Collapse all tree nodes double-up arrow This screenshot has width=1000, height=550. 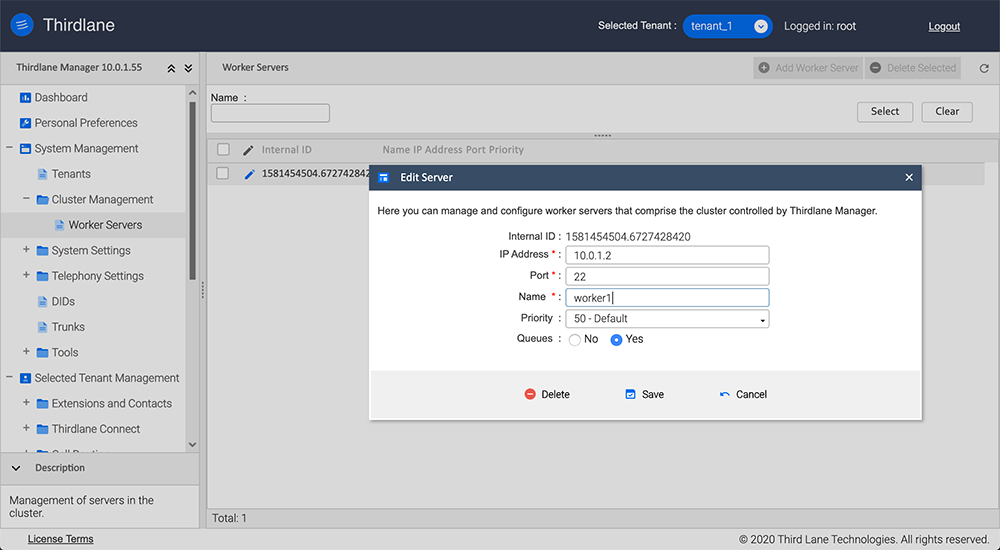[171, 68]
